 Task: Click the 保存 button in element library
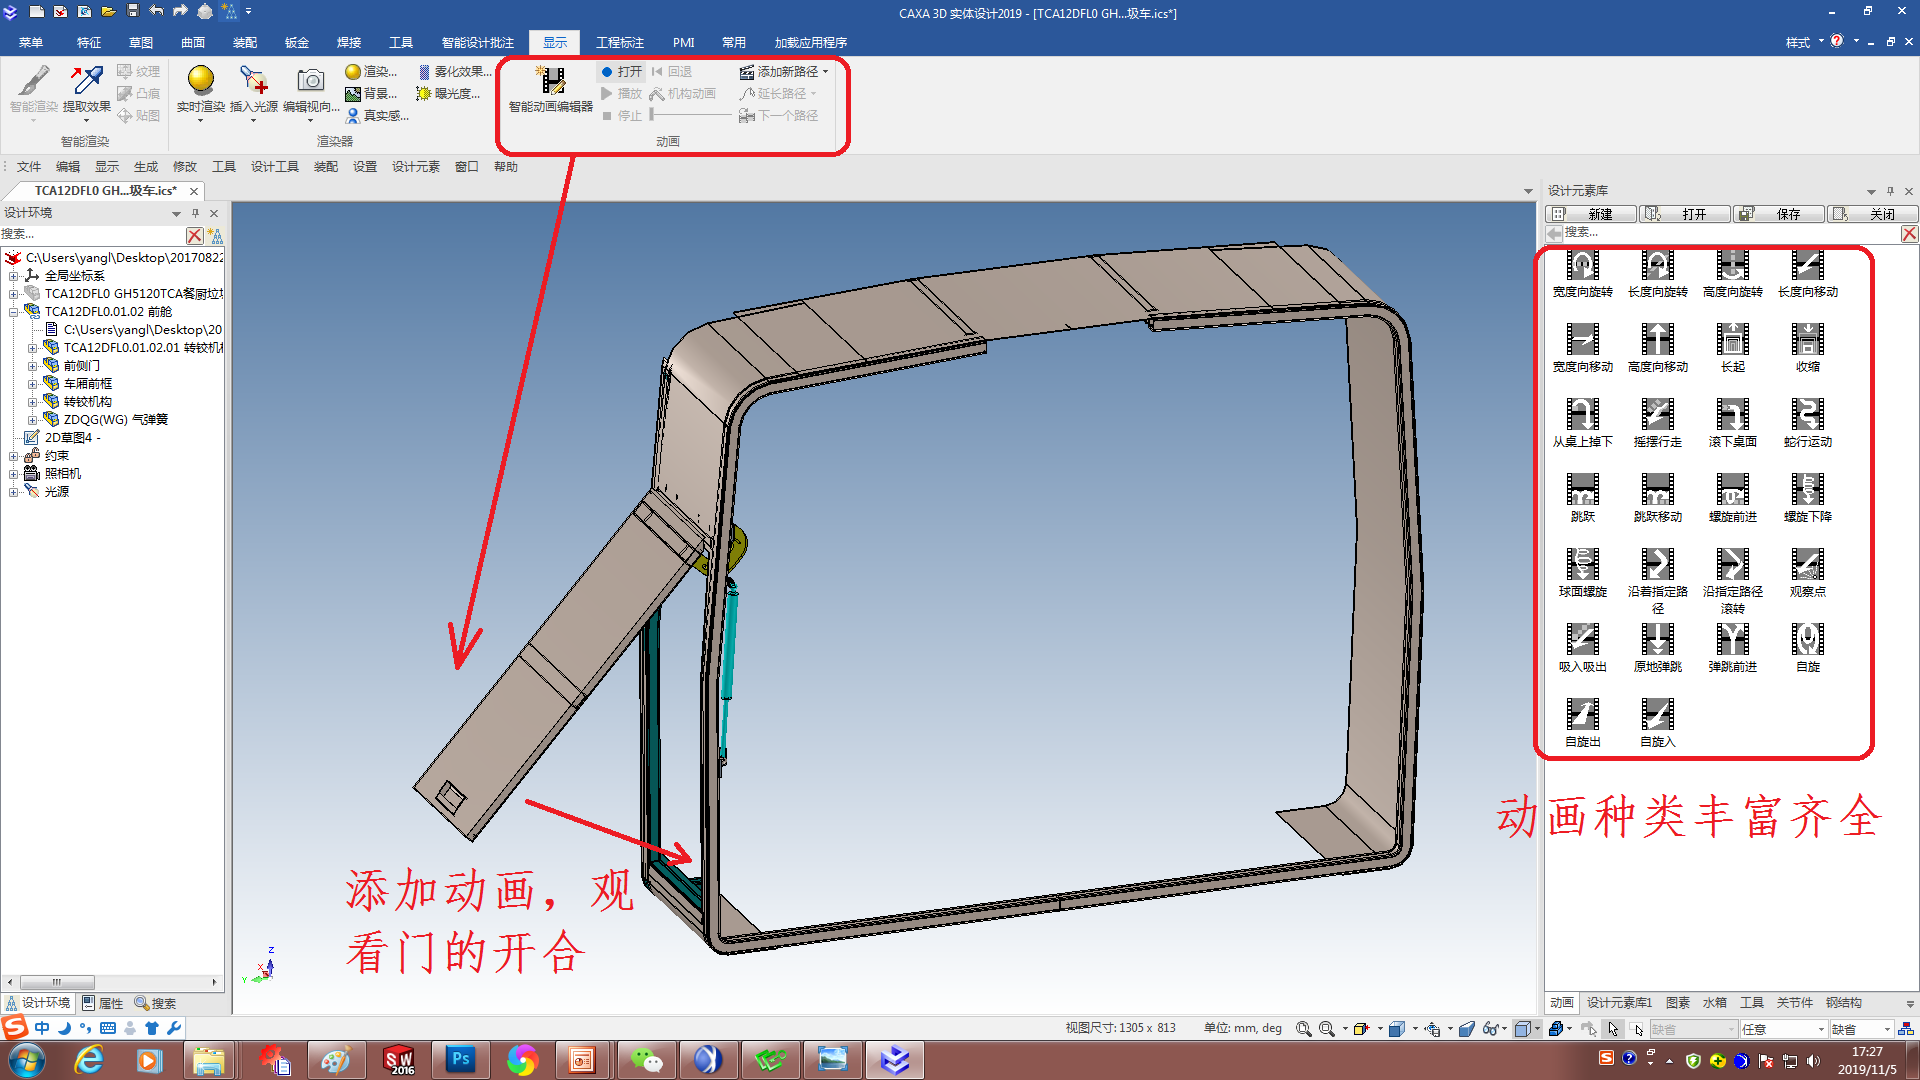(x=1777, y=214)
